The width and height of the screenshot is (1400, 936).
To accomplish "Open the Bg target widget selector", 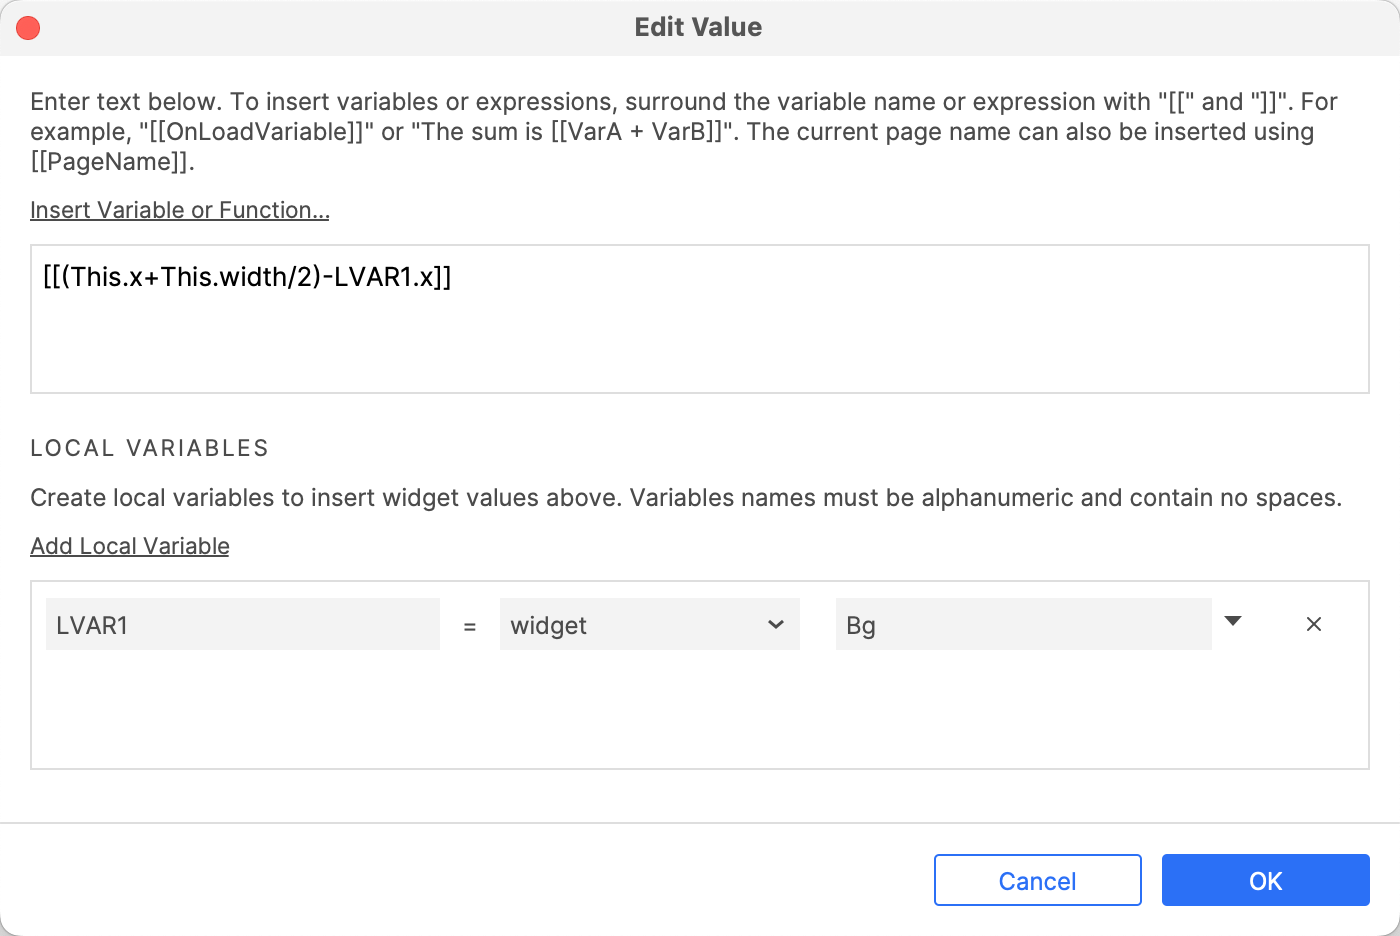I will (1023, 625).
